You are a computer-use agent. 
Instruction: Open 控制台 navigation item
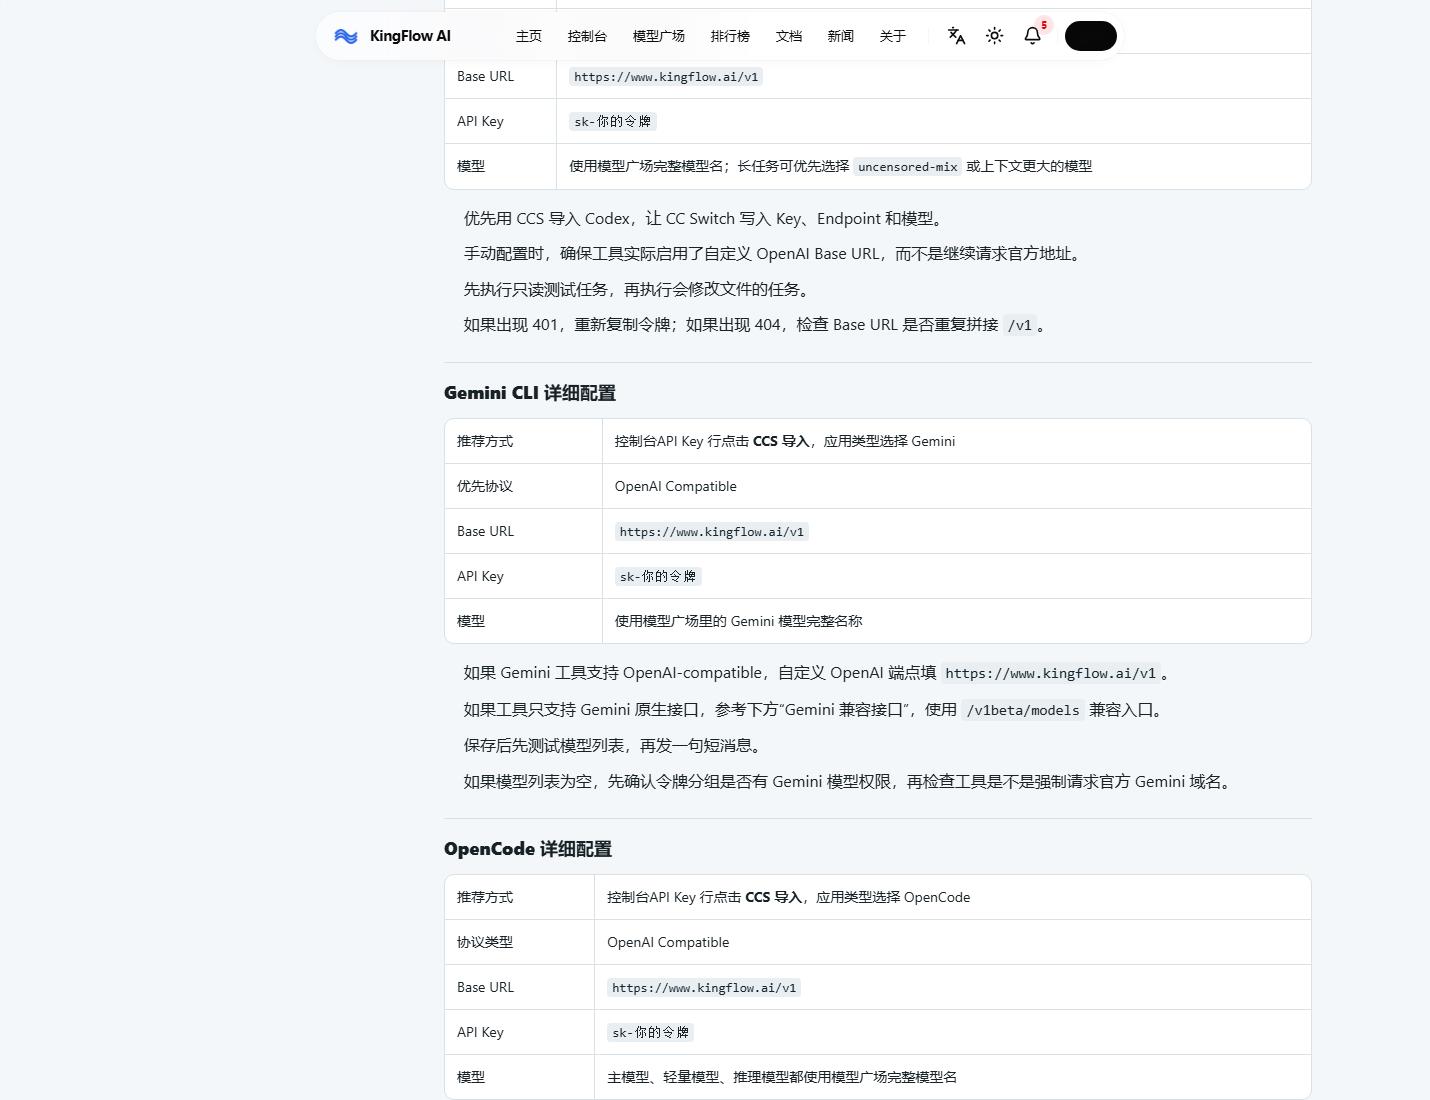click(x=587, y=36)
